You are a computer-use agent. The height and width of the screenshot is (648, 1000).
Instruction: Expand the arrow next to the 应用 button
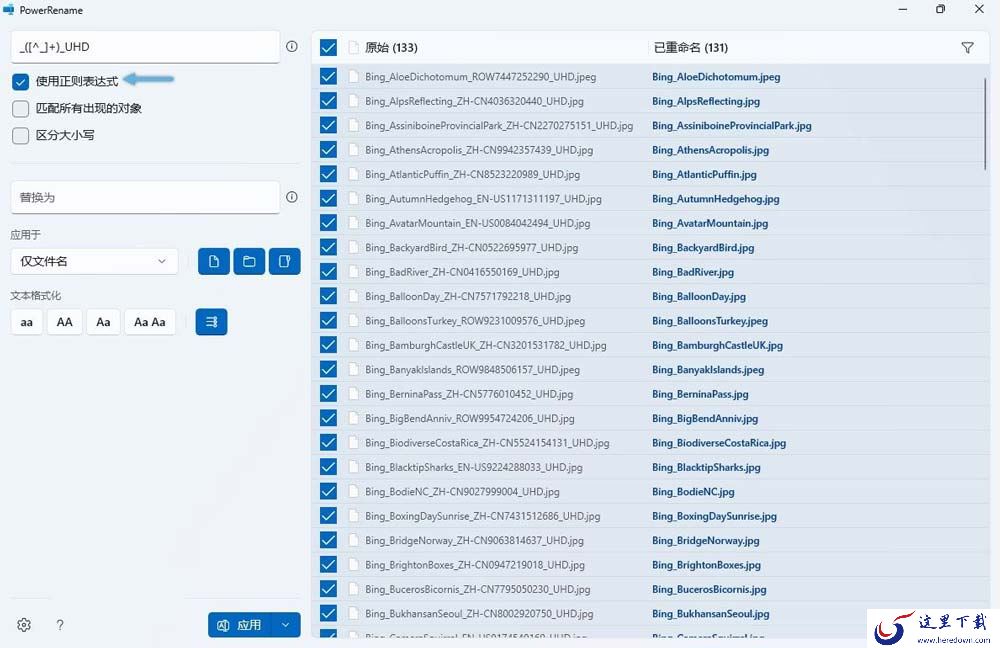click(x=286, y=625)
